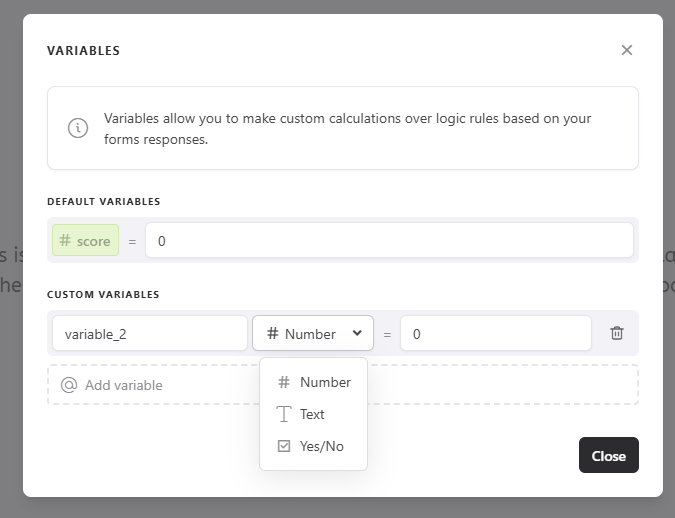Select the Yes/No variable type option
The height and width of the screenshot is (518, 675).
click(x=321, y=446)
